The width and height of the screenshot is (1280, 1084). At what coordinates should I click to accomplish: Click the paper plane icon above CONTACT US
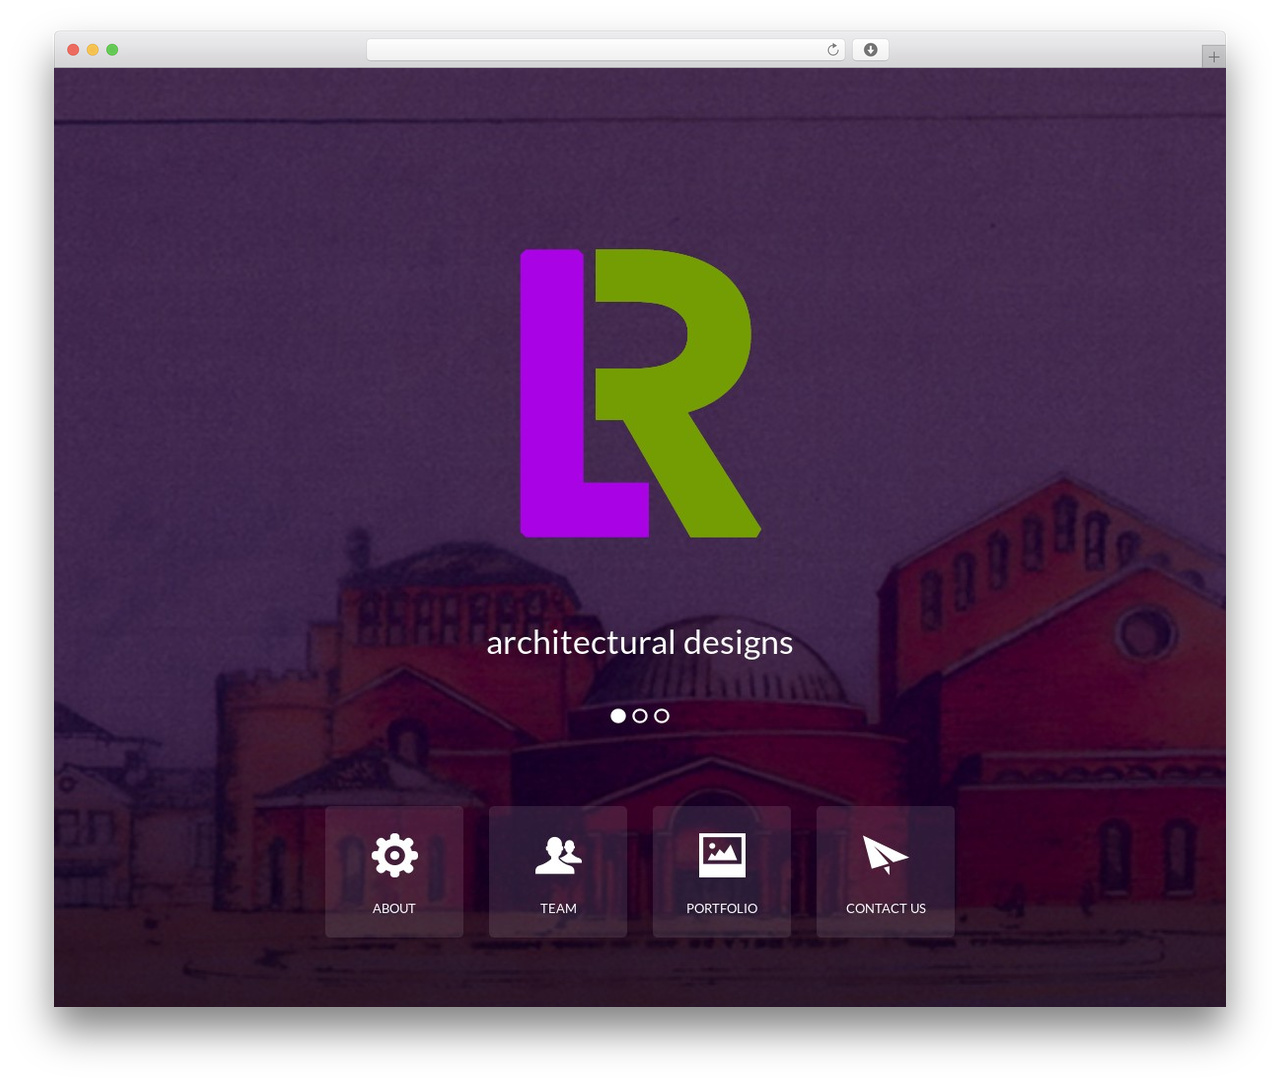click(885, 855)
